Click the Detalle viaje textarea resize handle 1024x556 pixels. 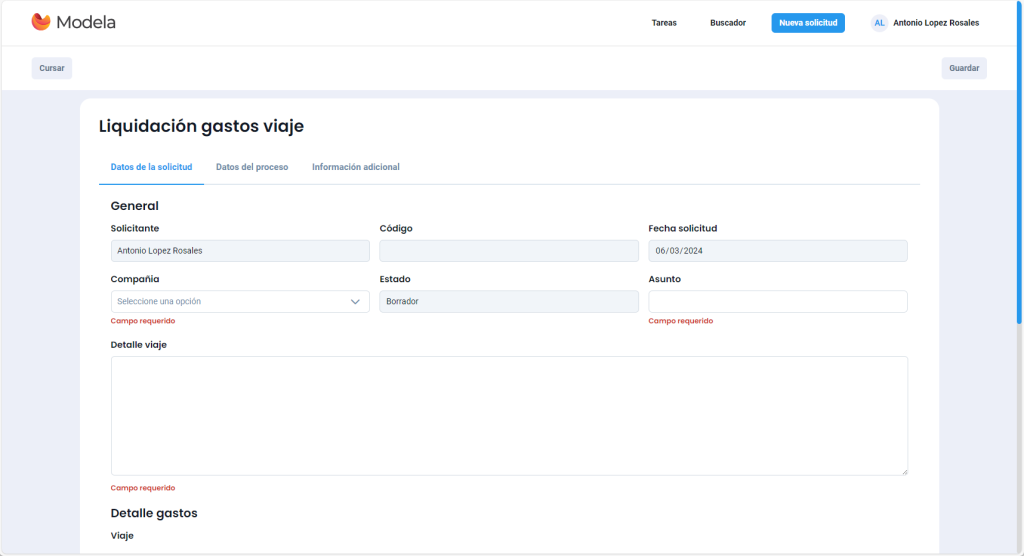(903, 470)
